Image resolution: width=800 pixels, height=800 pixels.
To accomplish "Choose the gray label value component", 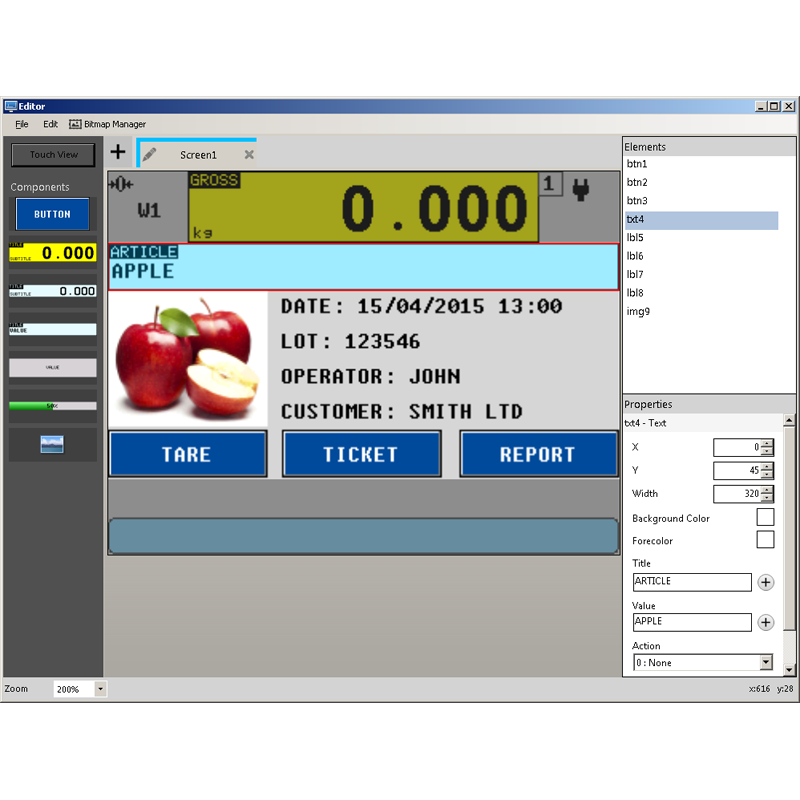I will pos(53,367).
